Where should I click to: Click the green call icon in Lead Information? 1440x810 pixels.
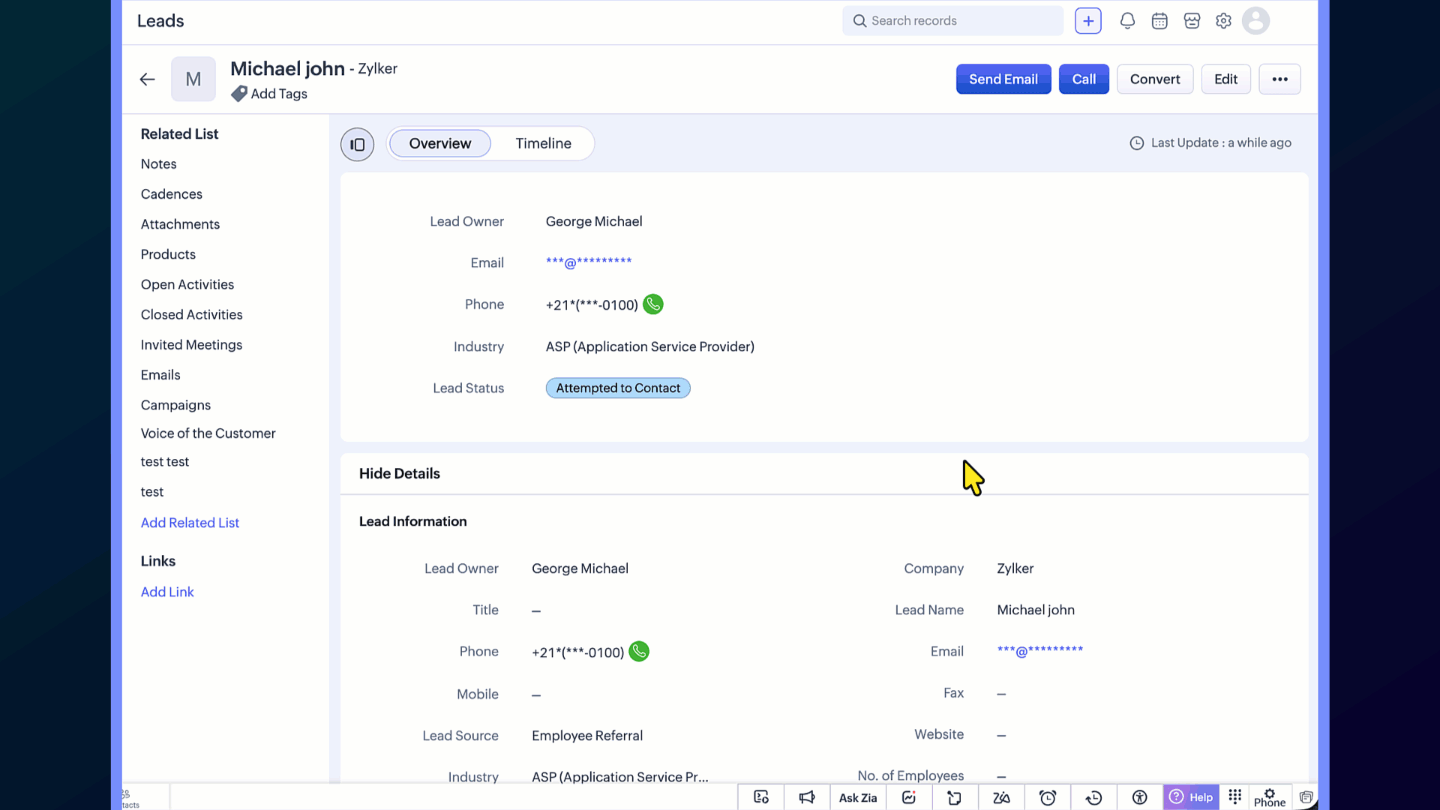tap(639, 651)
